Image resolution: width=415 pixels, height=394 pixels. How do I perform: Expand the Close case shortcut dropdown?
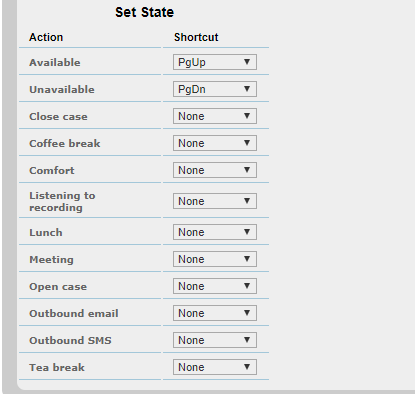click(x=215, y=116)
